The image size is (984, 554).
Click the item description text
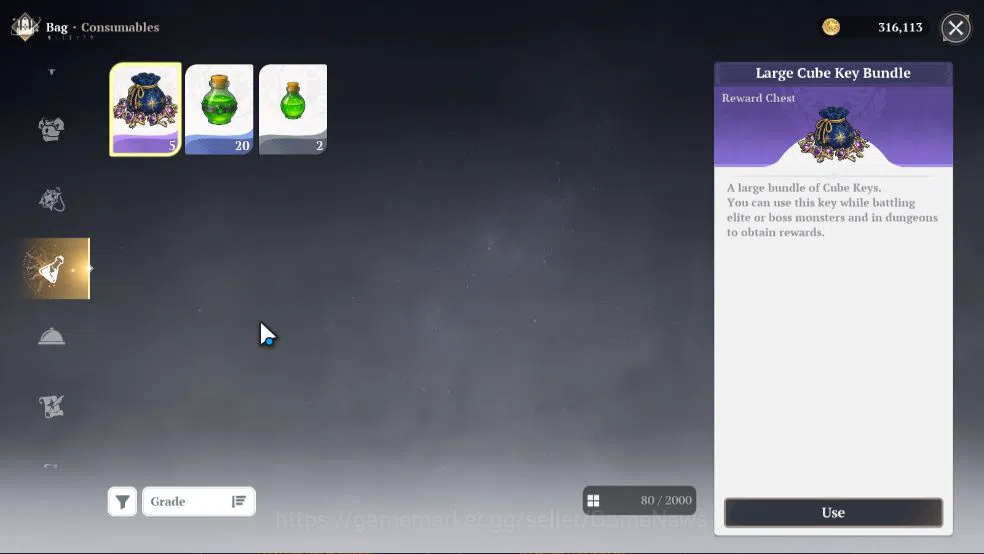(832, 210)
